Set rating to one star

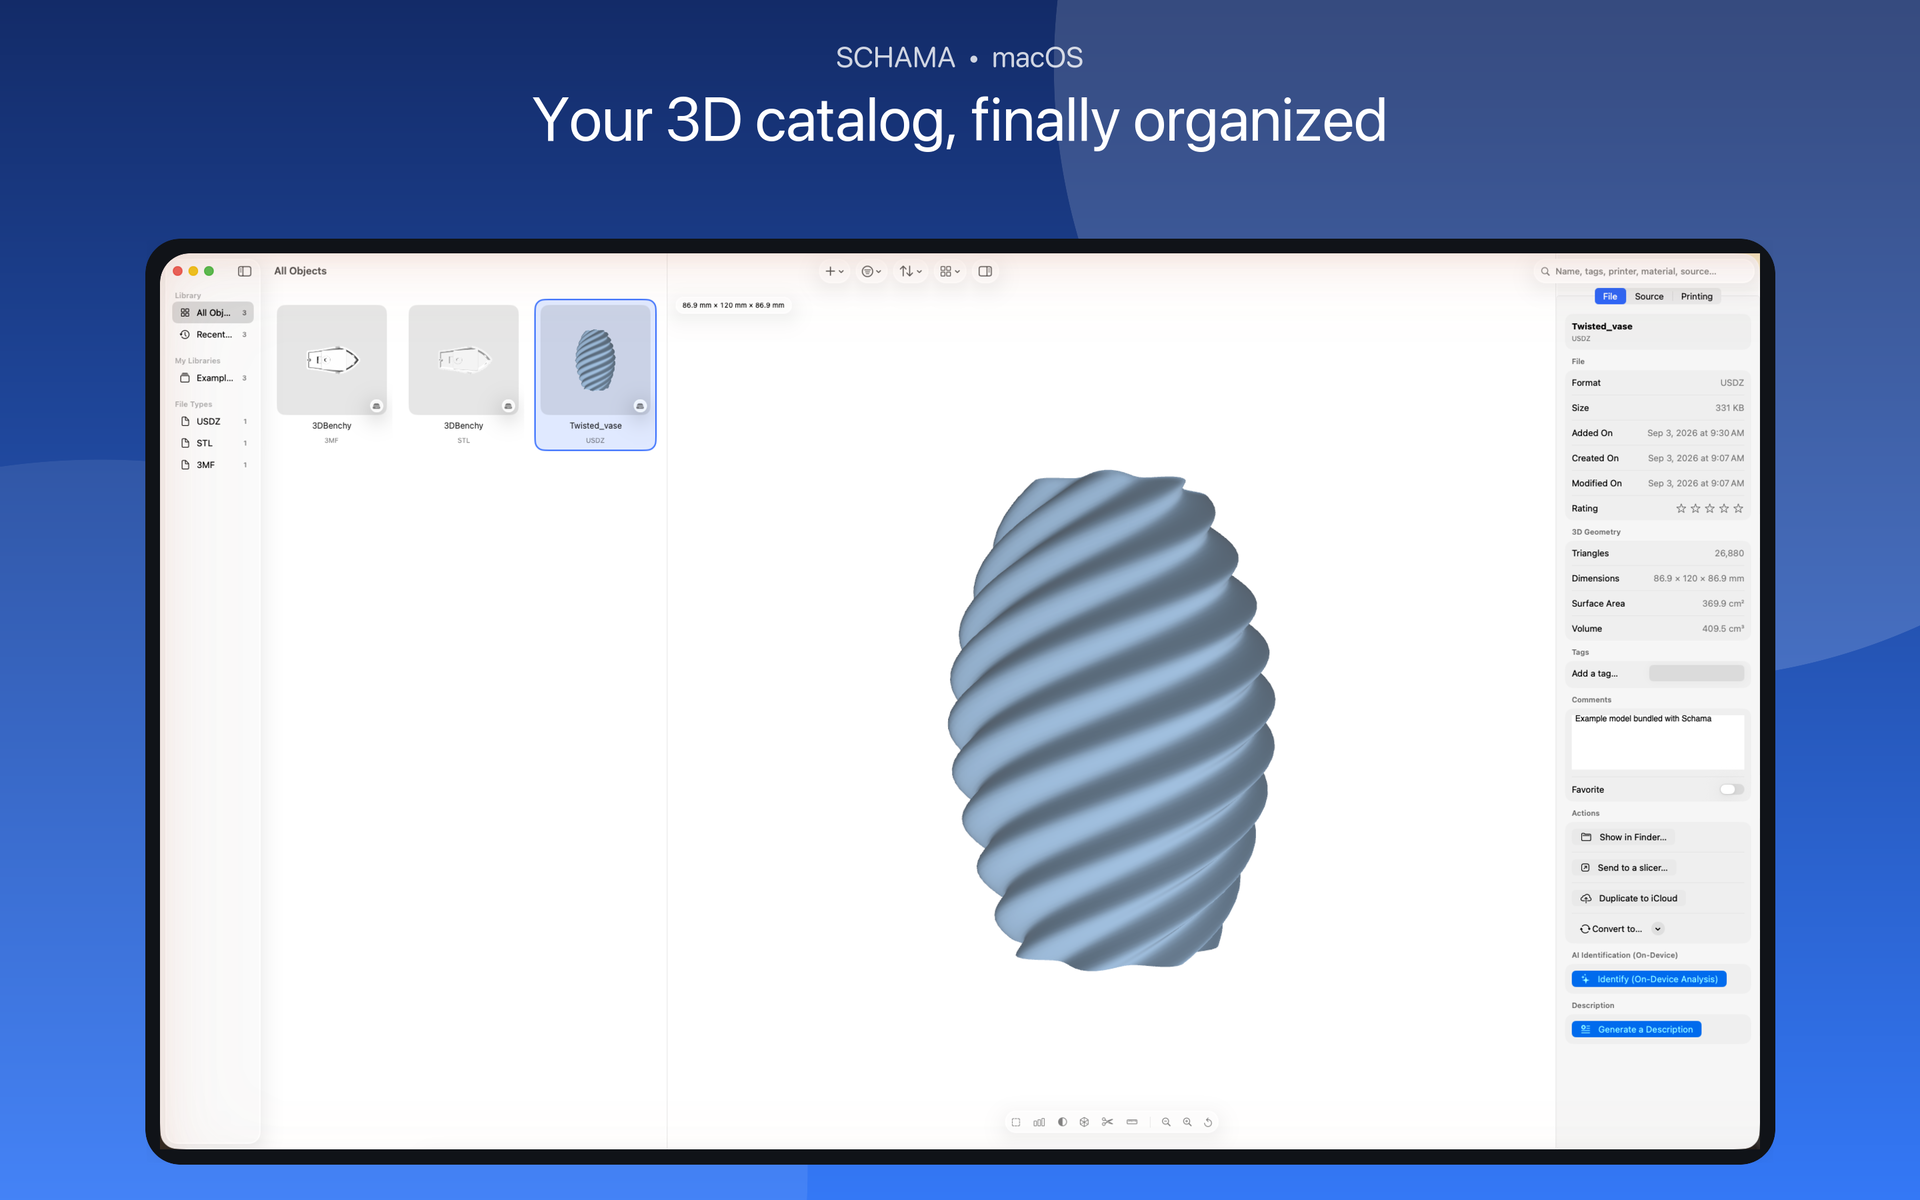click(1681, 509)
